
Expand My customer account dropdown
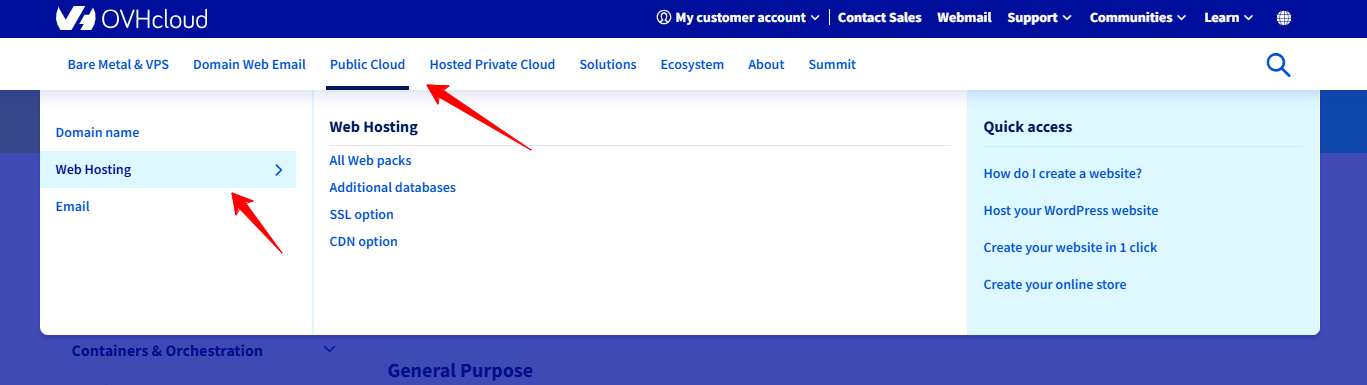738,17
